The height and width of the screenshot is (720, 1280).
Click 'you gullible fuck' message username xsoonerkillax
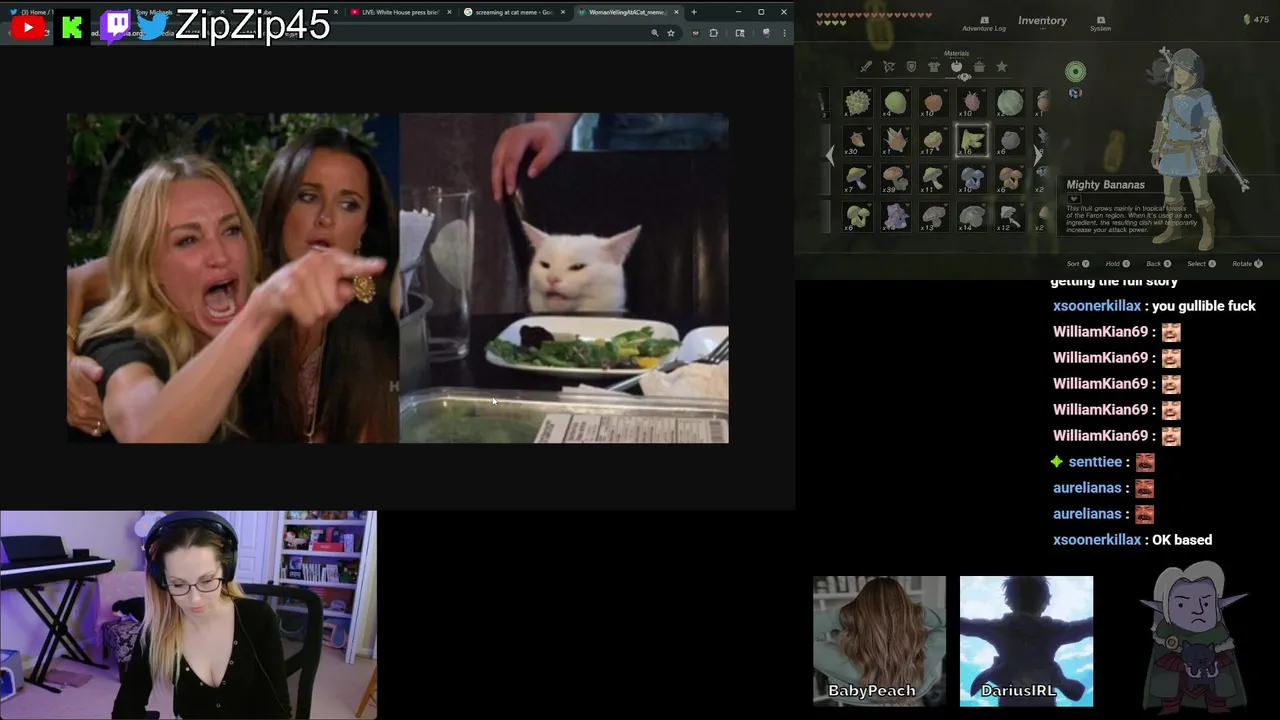point(1096,306)
